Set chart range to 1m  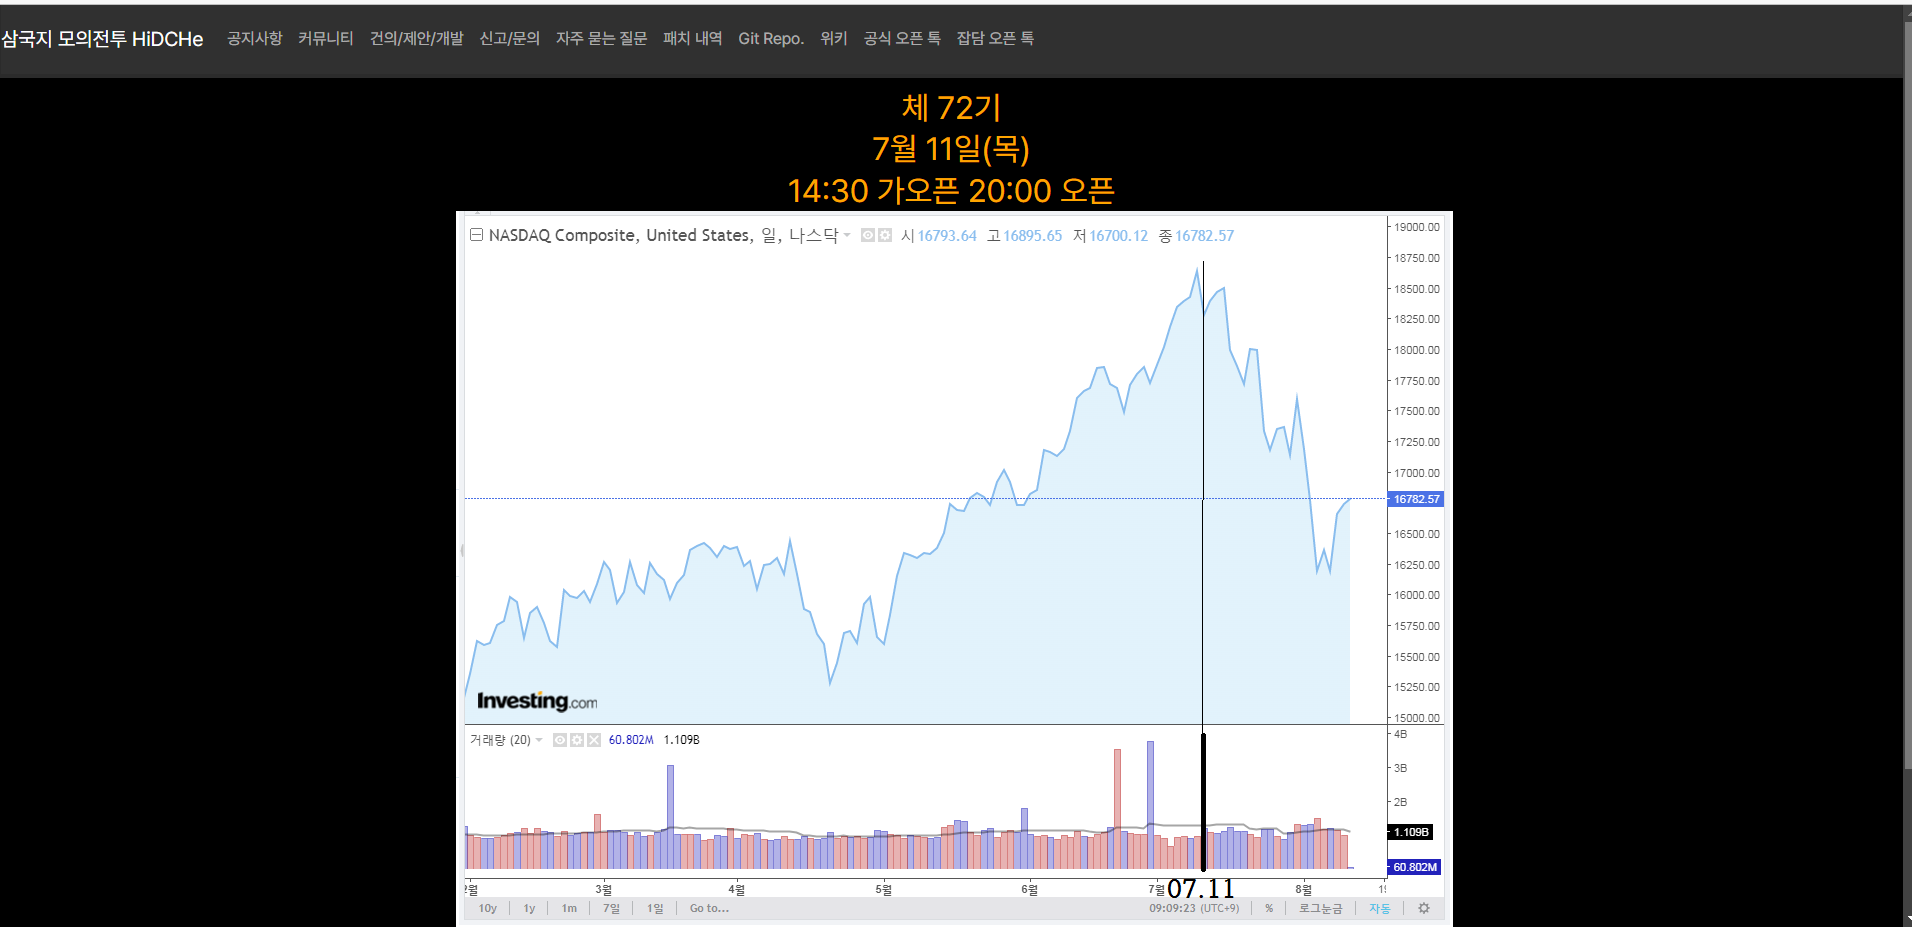point(569,908)
